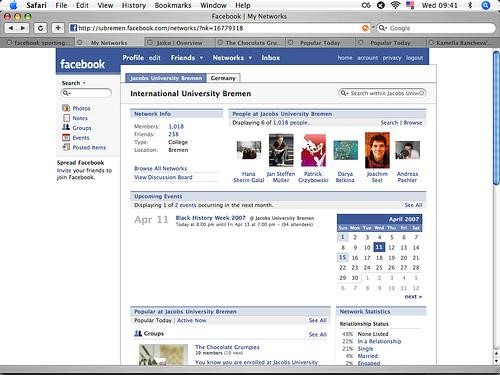Click Safari back arrow button
The image size is (500, 375).
[11, 28]
